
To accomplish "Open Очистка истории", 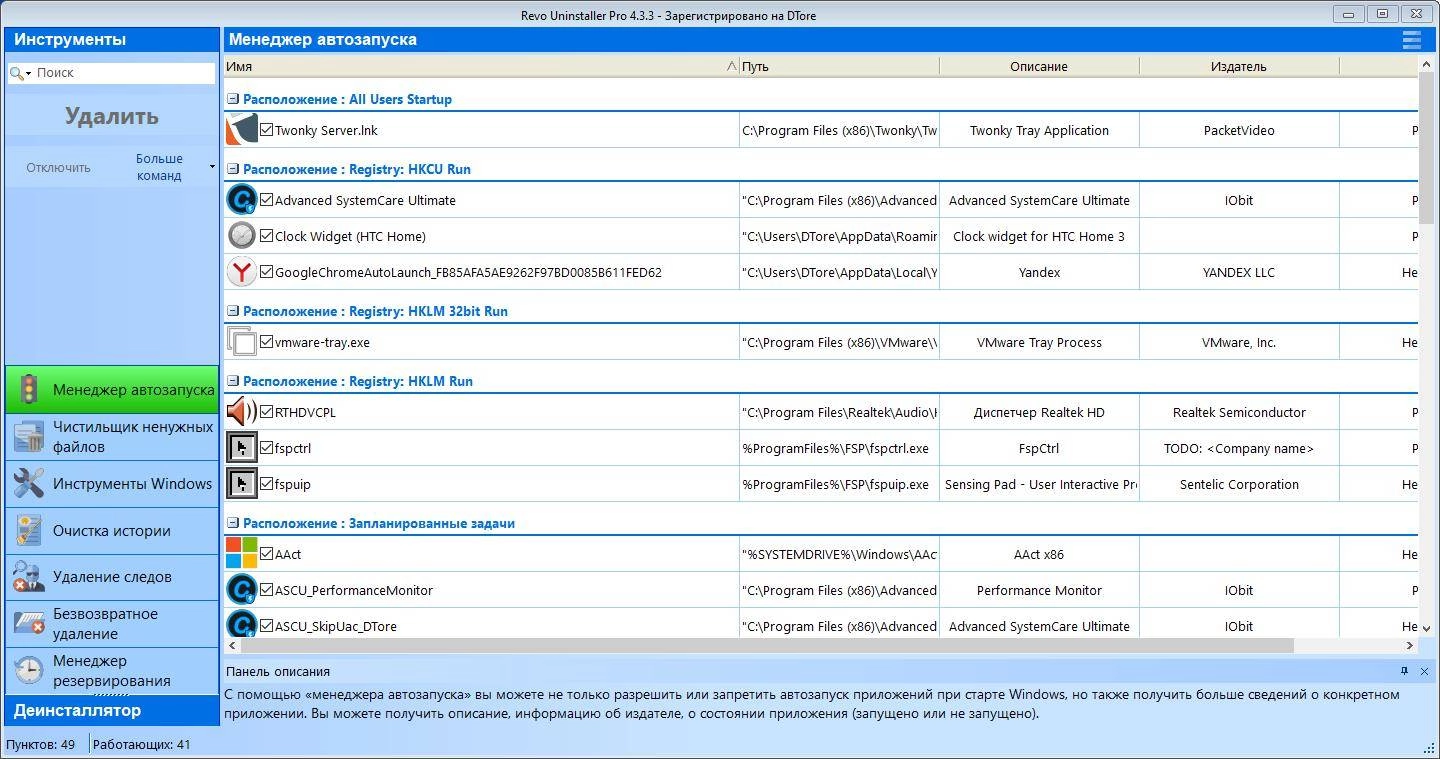I will pos(112,531).
